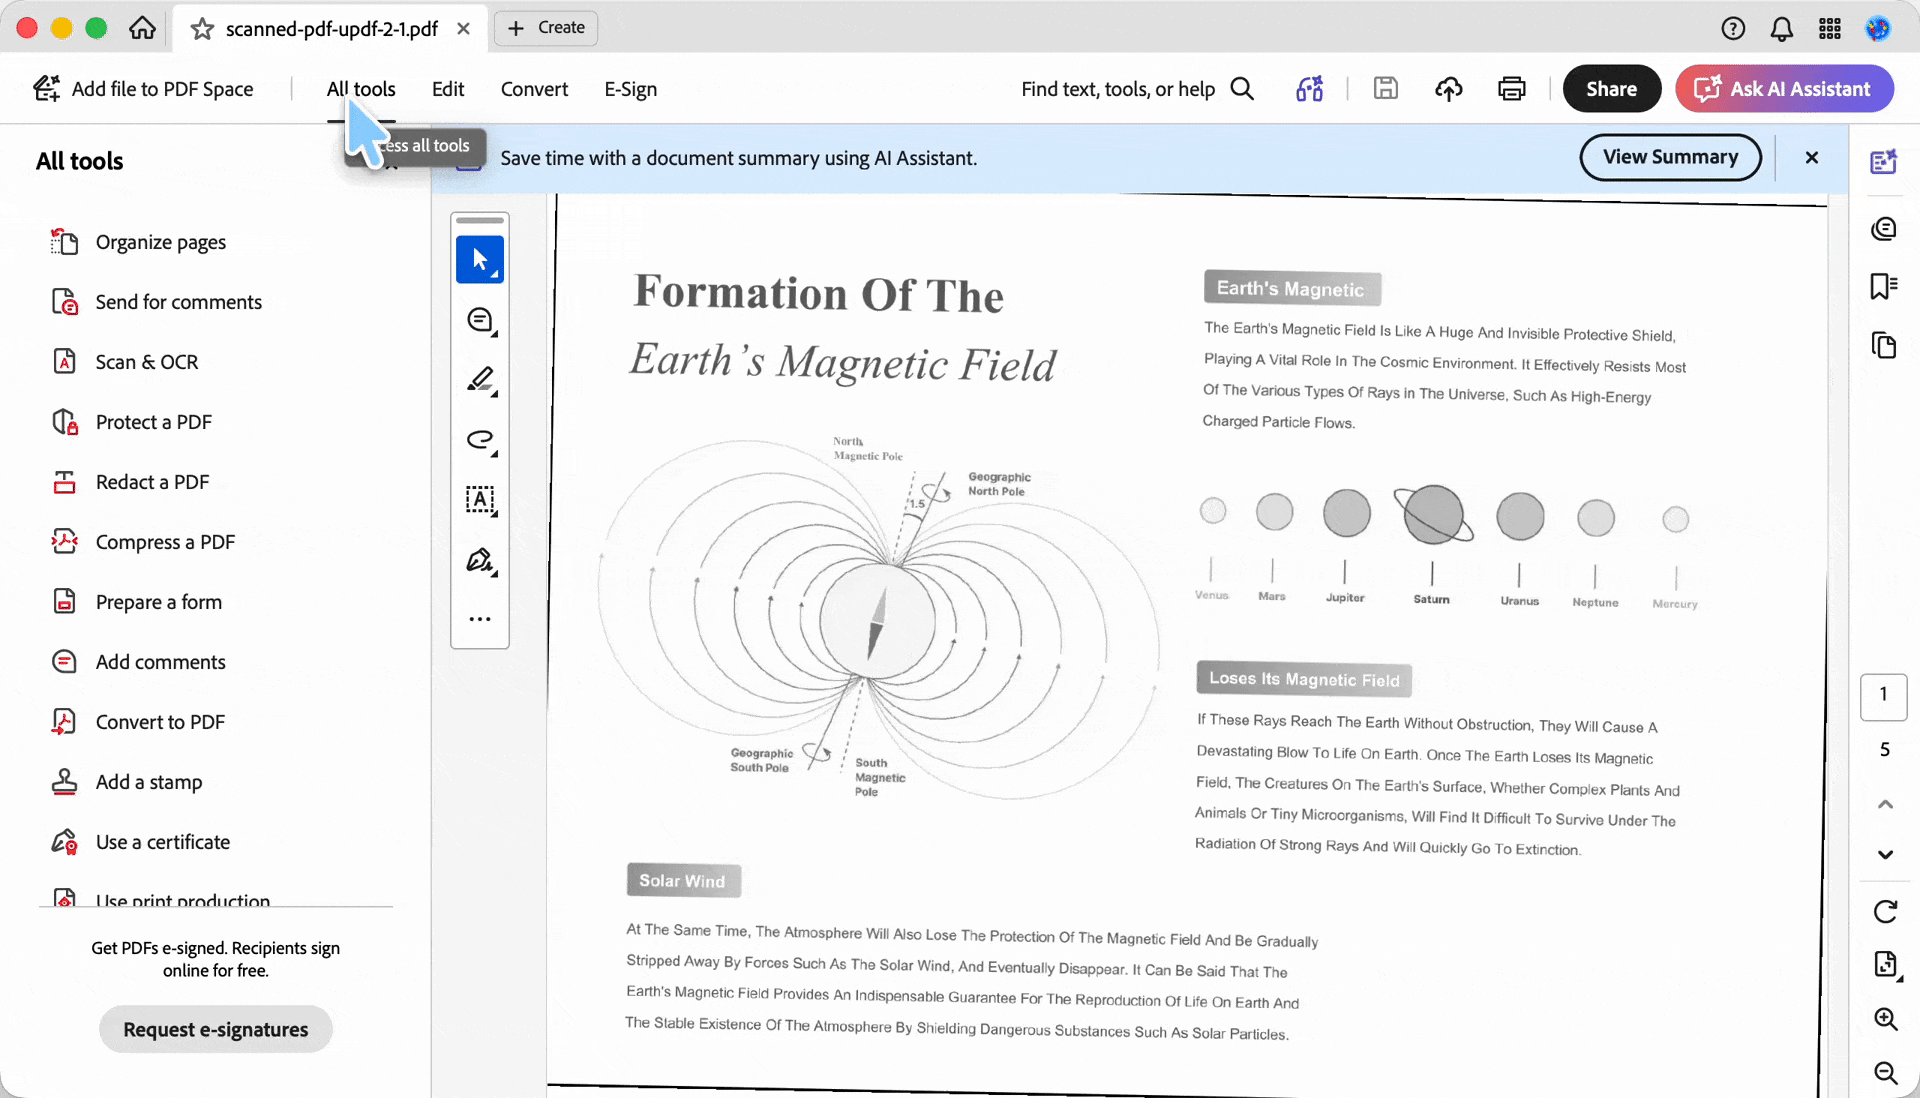Click the rotate page icon
Image resolution: width=1920 pixels, height=1098 pixels.
pyautogui.click(x=1885, y=911)
